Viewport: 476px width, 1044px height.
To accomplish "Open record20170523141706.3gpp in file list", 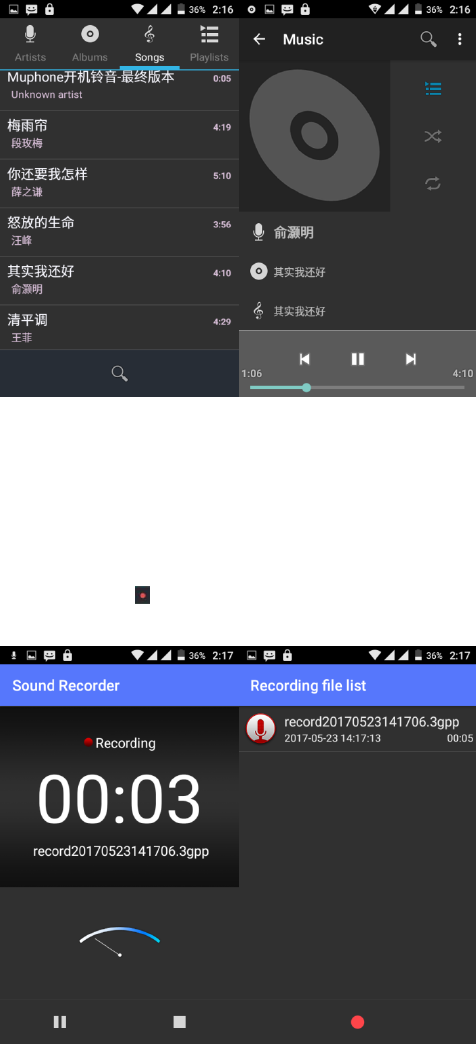I will coord(357,729).
